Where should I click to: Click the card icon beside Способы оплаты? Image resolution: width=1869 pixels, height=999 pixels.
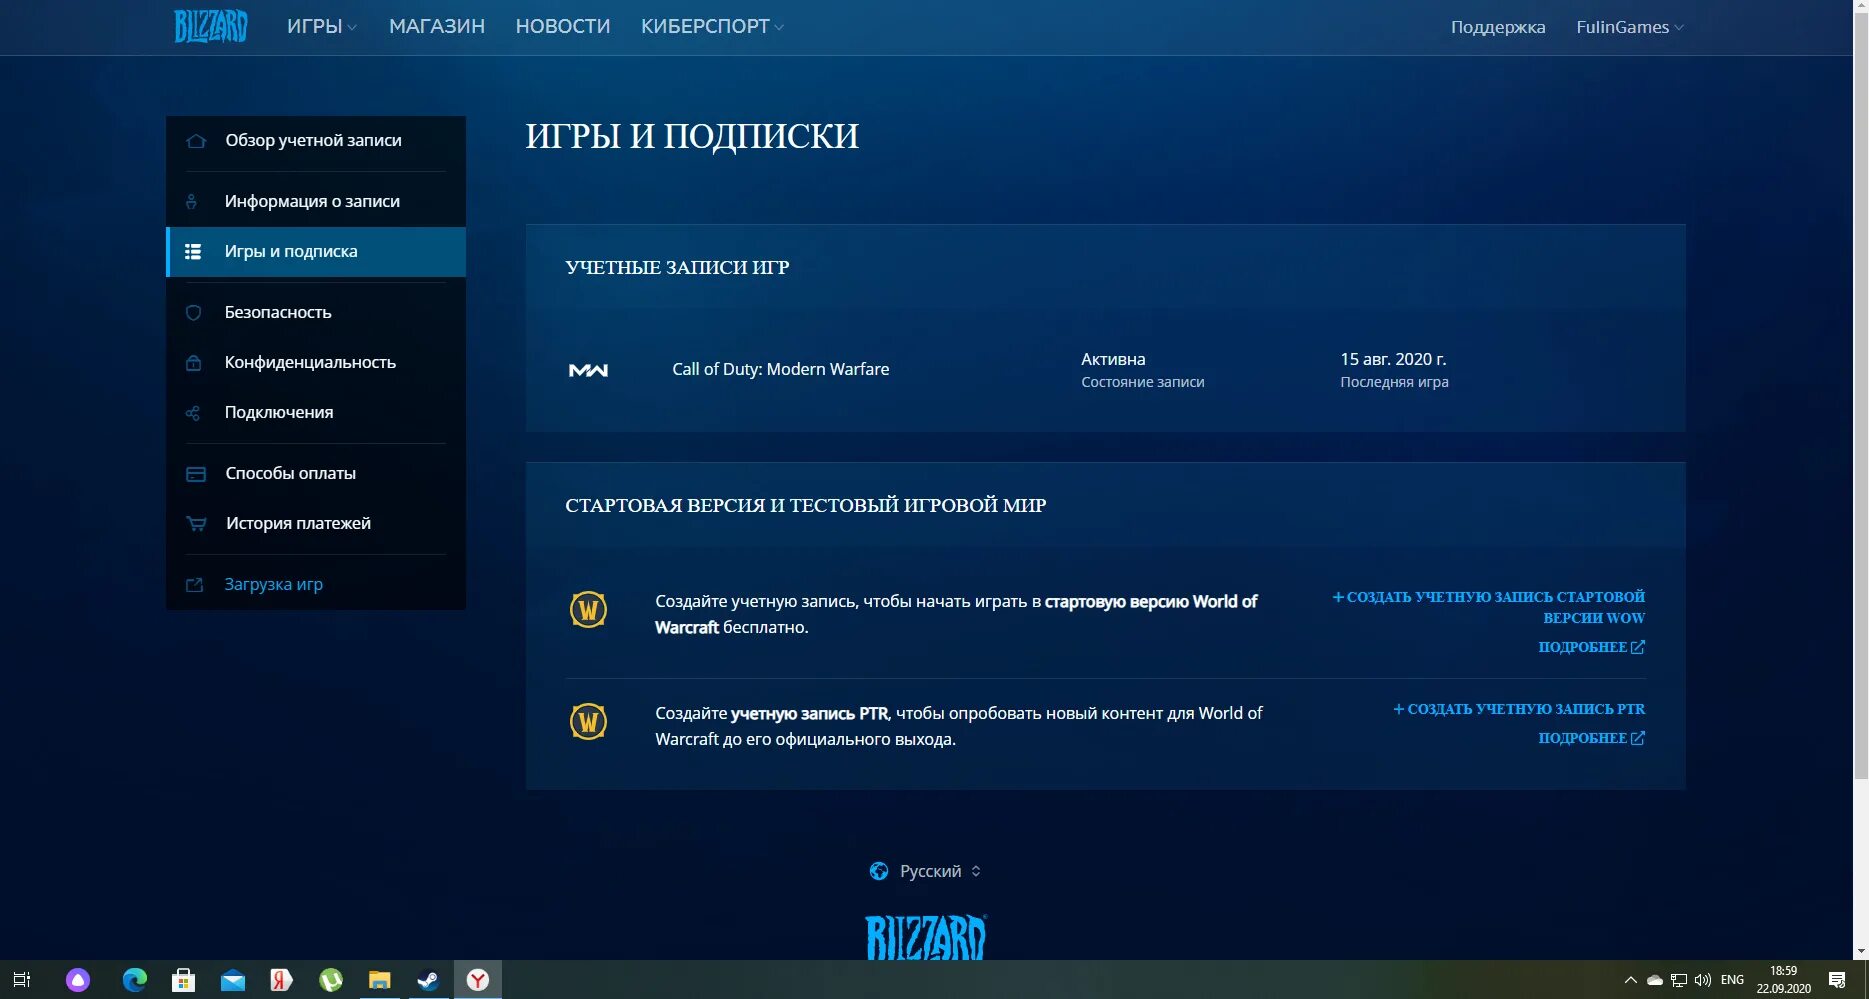point(196,474)
